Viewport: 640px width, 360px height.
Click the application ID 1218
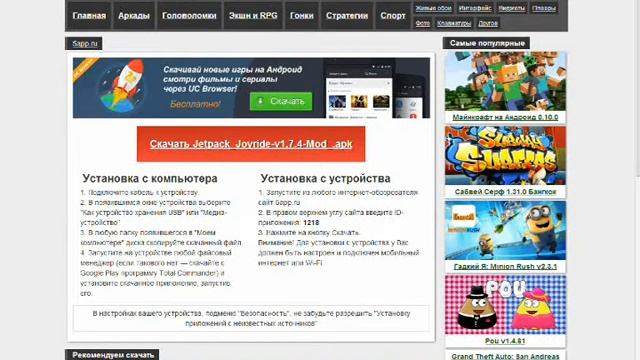pos(311,223)
